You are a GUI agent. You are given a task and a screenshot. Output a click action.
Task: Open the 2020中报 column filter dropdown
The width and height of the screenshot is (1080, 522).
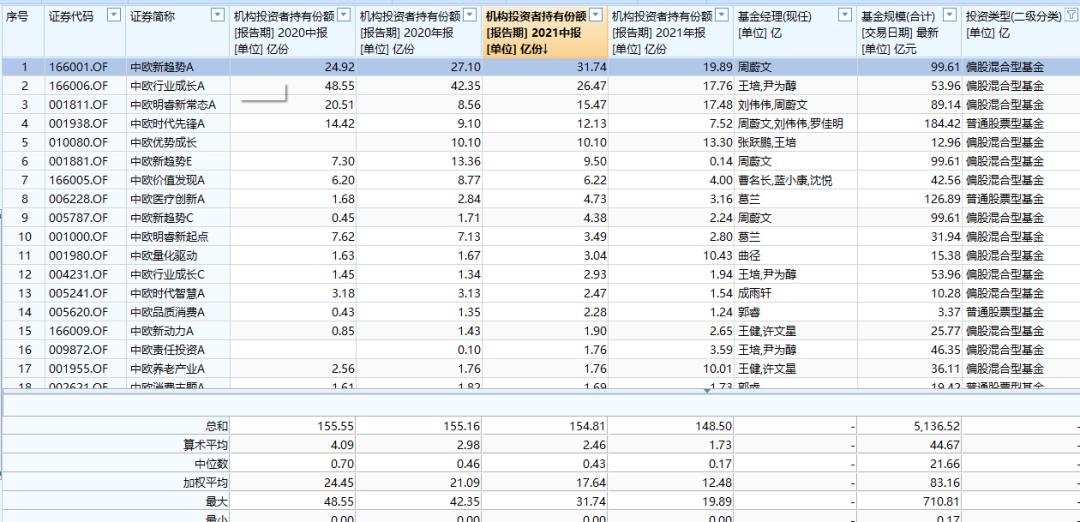tap(345, 15)
